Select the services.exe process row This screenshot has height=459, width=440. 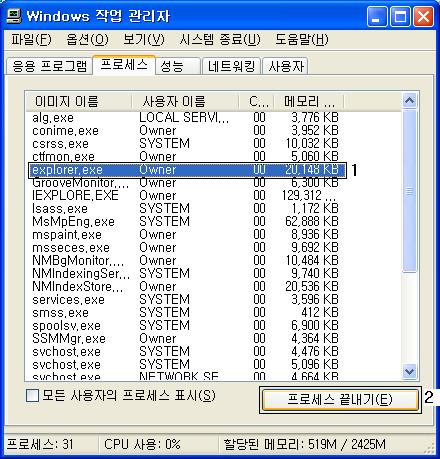(x=186, y=300)
